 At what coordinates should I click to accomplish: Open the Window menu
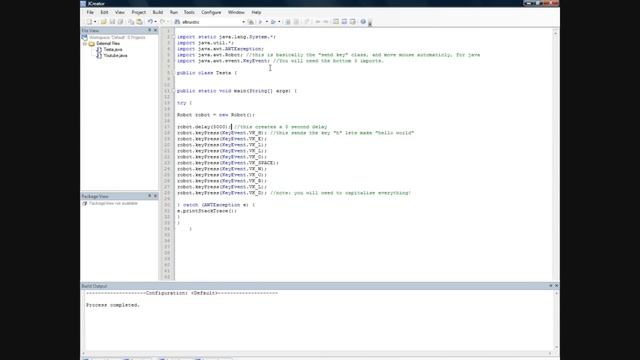pos(236,12)
